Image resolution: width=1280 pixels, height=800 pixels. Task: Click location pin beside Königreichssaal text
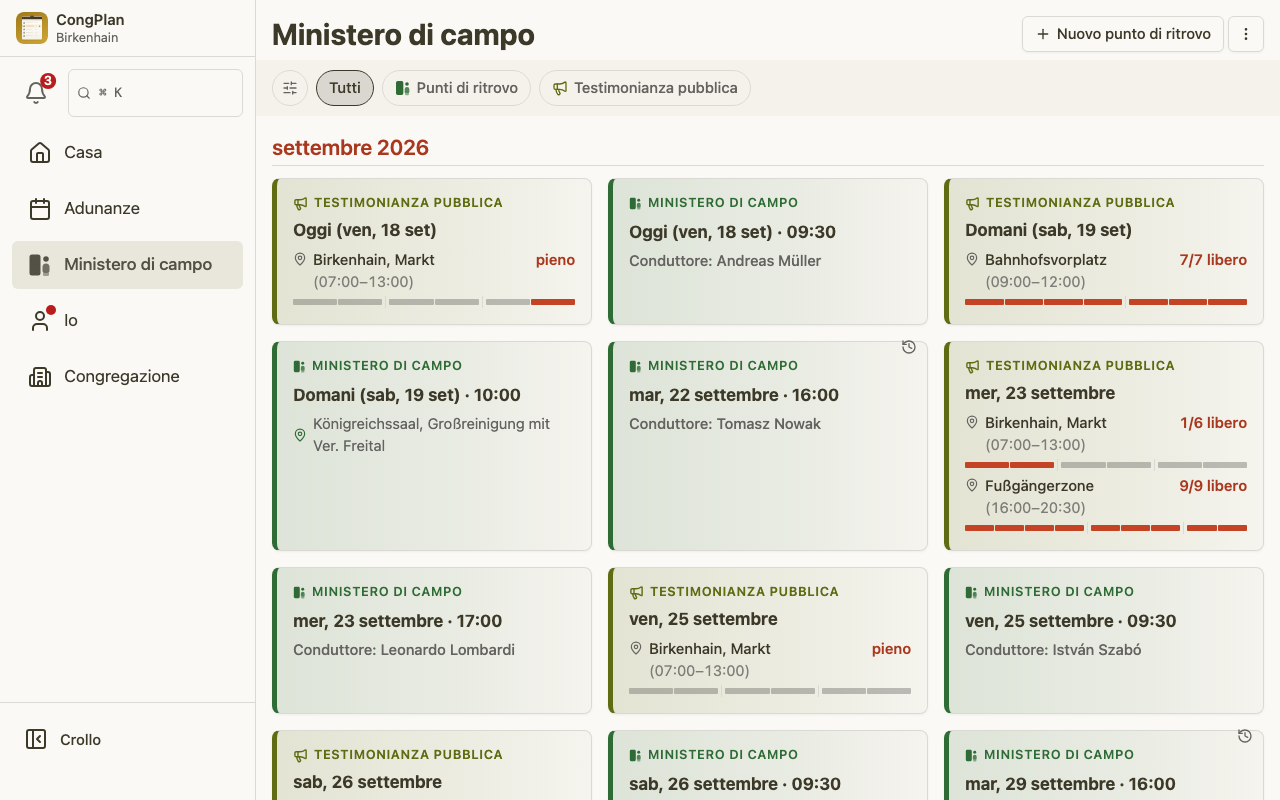(x=299, y=435)
